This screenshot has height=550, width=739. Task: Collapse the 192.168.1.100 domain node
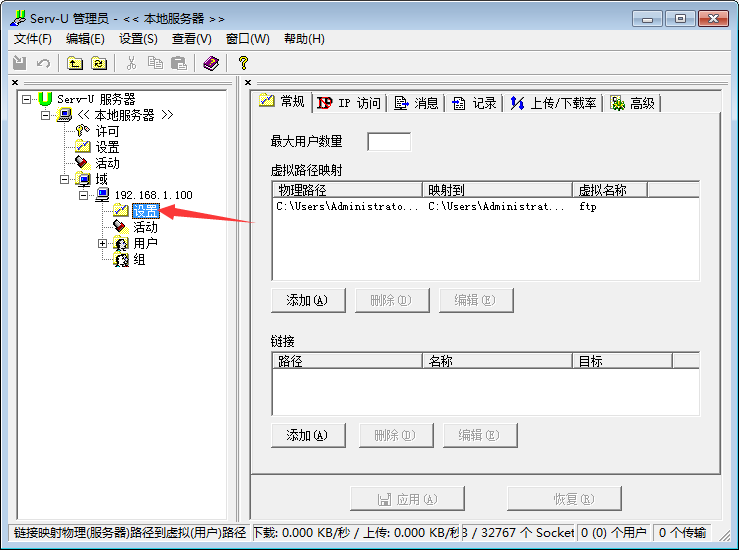[83, 195]
